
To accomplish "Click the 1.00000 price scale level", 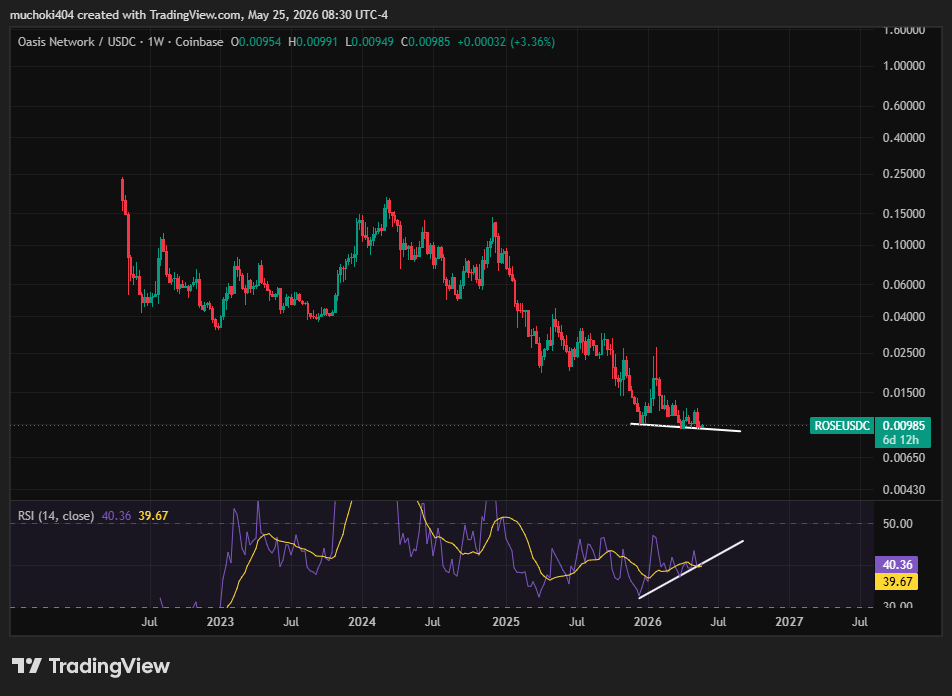I will (x=903, y=66).
